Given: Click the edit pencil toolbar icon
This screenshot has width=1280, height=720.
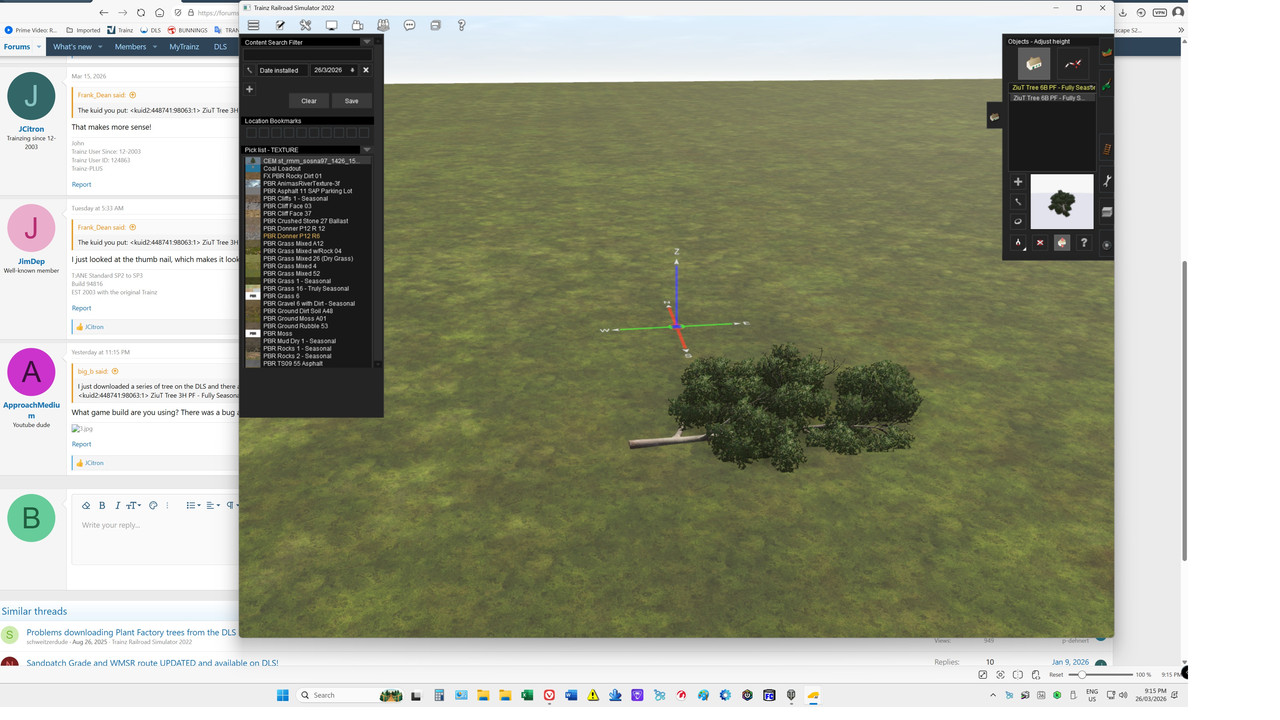Looking at the screenshot, I should tap(280, 25).
